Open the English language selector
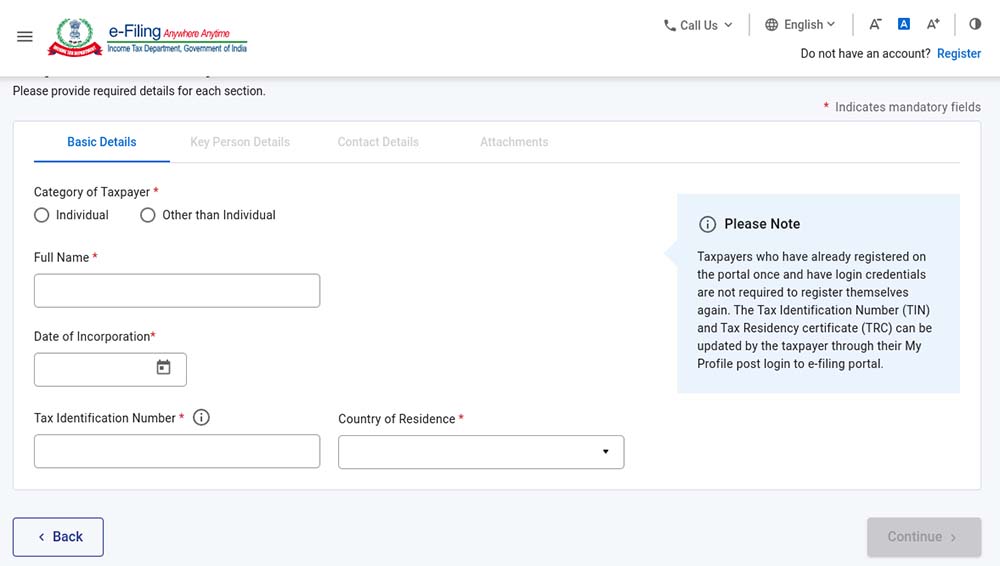Viewport: 1000px width, 566px height. 800,25
